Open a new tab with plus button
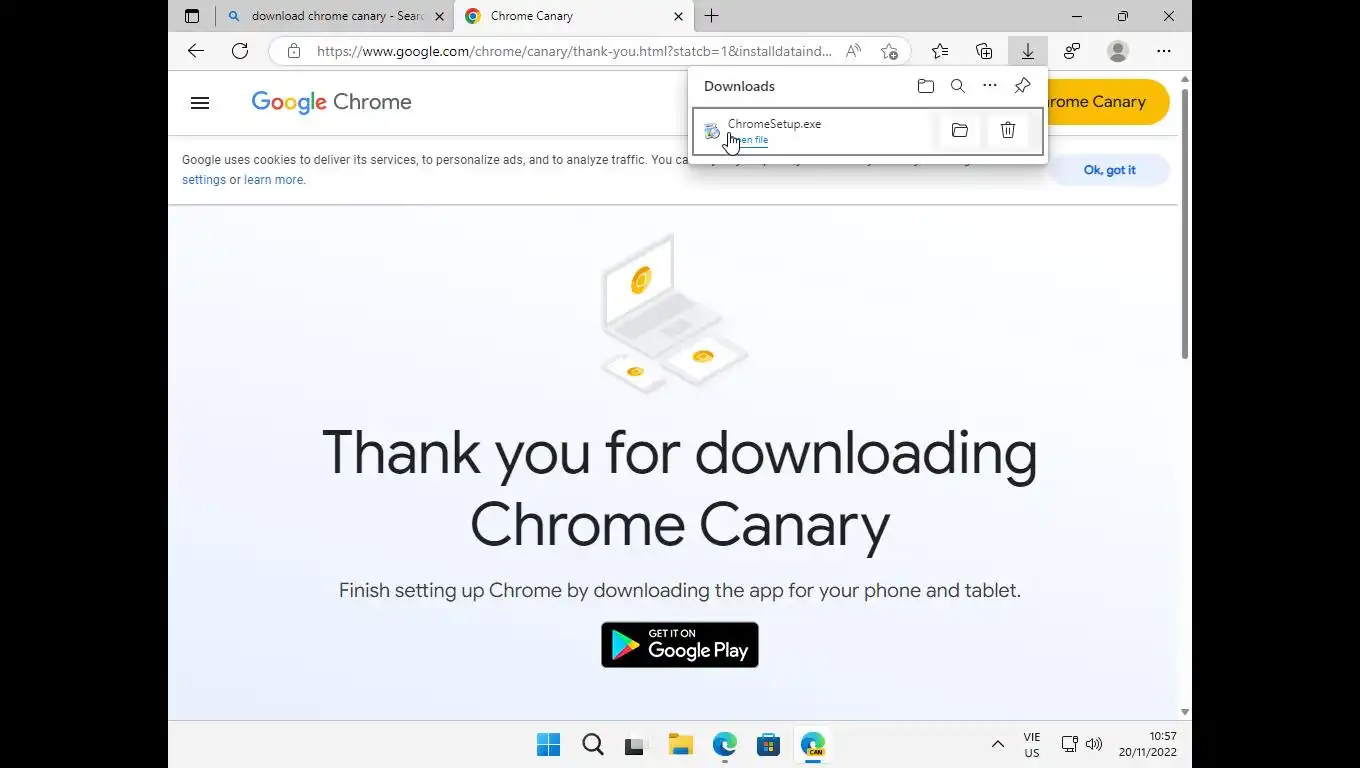The width and height of the screenshot is (1360, 768). [x=711, y=16]
